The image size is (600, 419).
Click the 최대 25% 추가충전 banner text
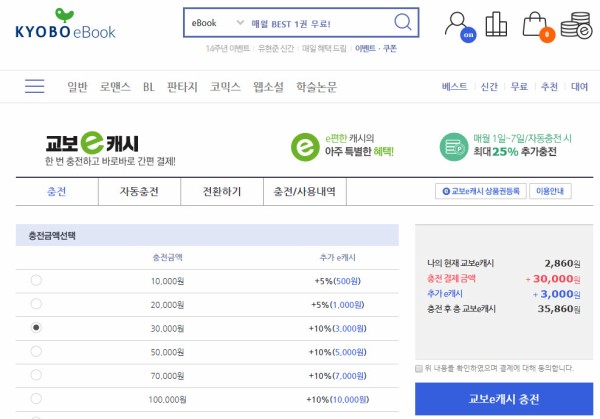click(515, 152)
